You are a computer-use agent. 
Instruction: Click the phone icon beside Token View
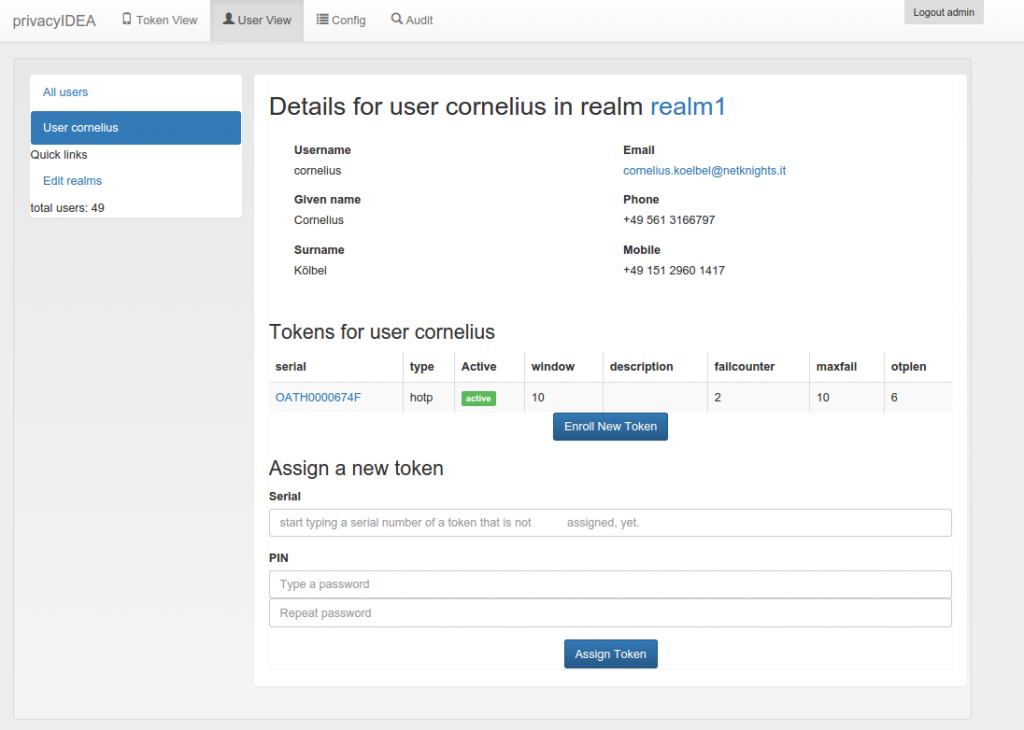tap(127, 19)
